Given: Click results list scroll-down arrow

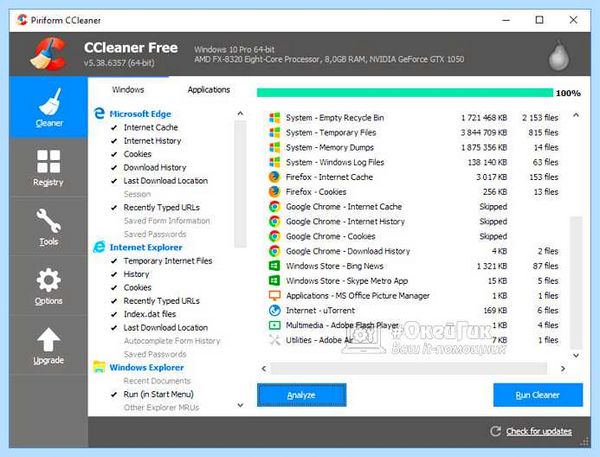Looking at the screenshot, I should (x=576, y=356).
